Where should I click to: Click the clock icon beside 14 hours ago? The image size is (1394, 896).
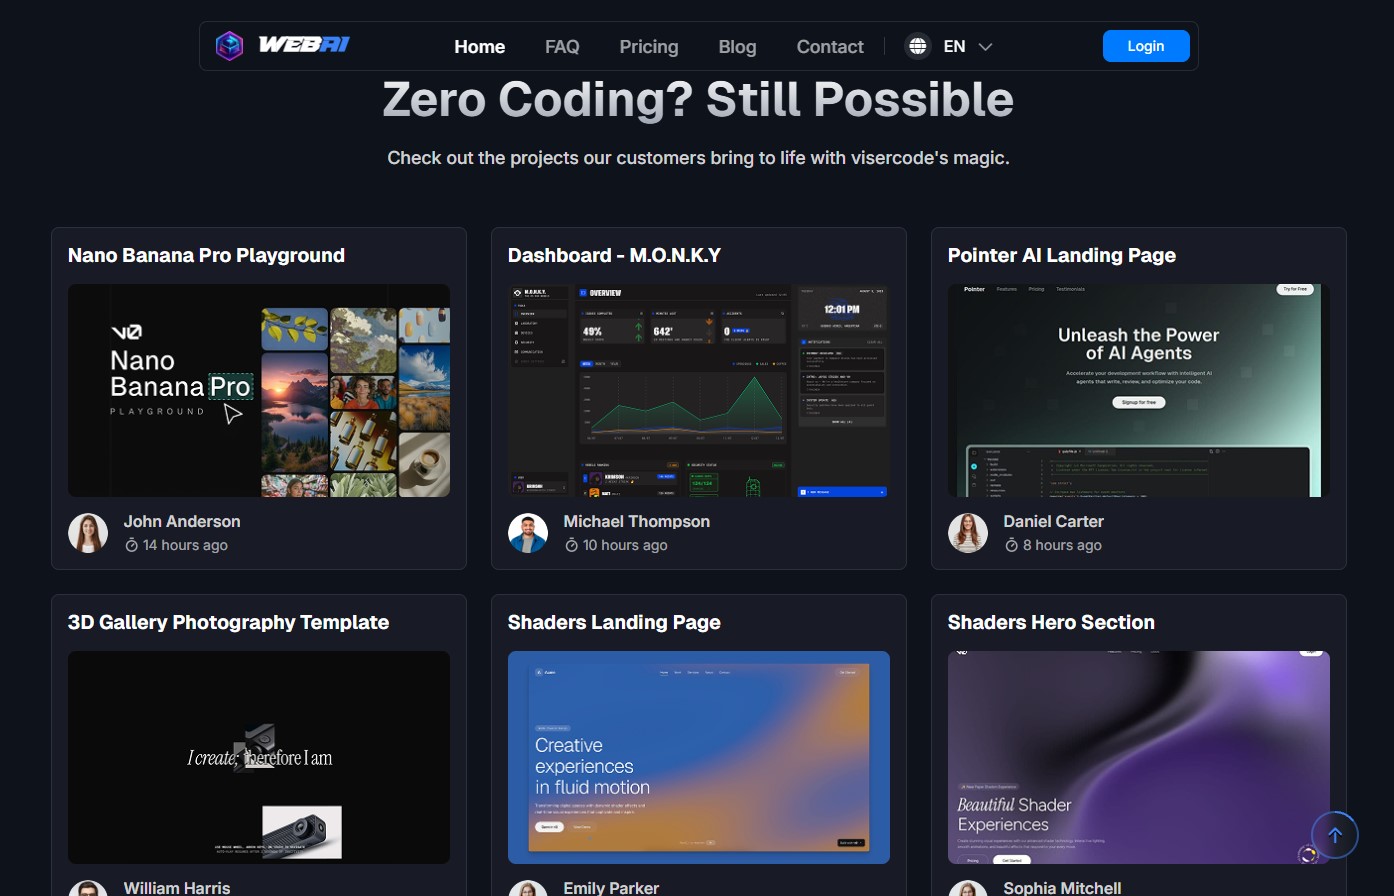pyautogui.click(x=131, y=545)
